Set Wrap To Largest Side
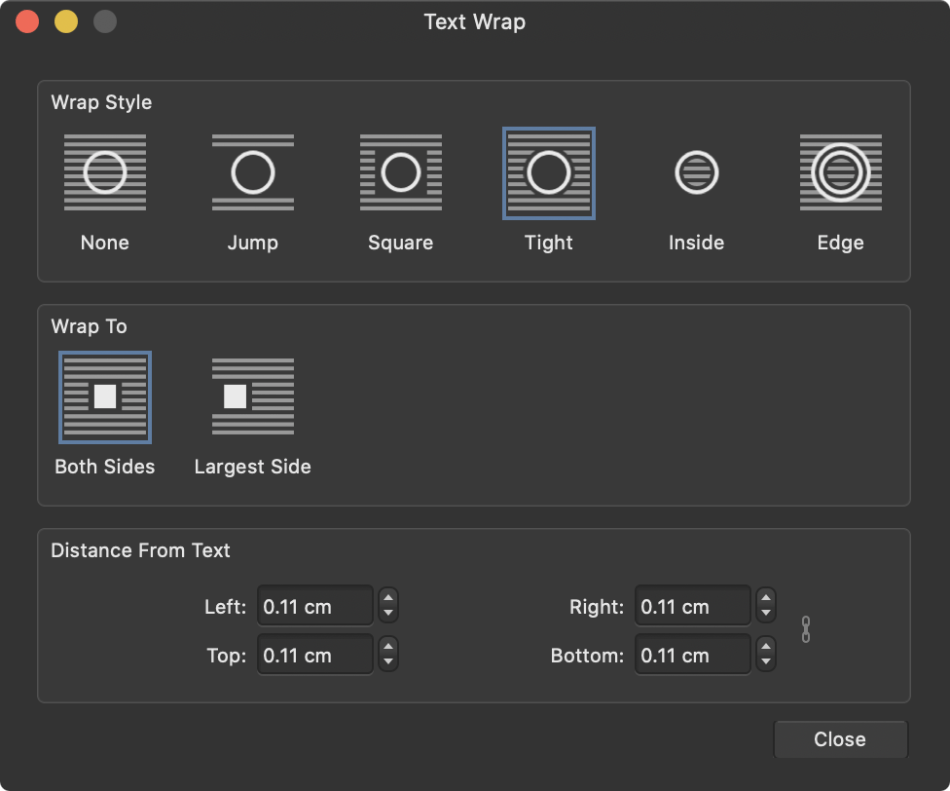 [253, 397]
